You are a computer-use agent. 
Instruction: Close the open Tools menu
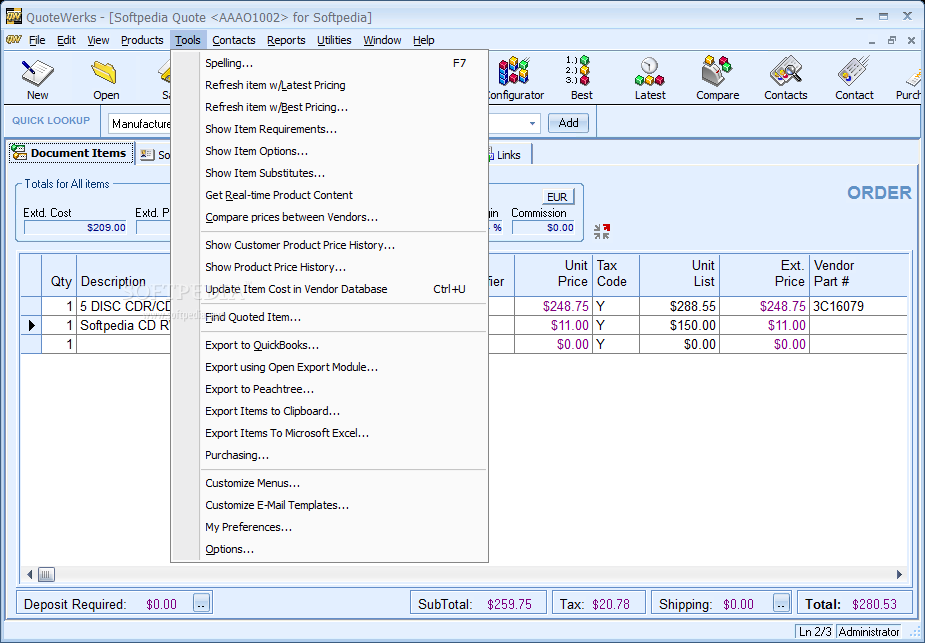[x=188, y=40]
